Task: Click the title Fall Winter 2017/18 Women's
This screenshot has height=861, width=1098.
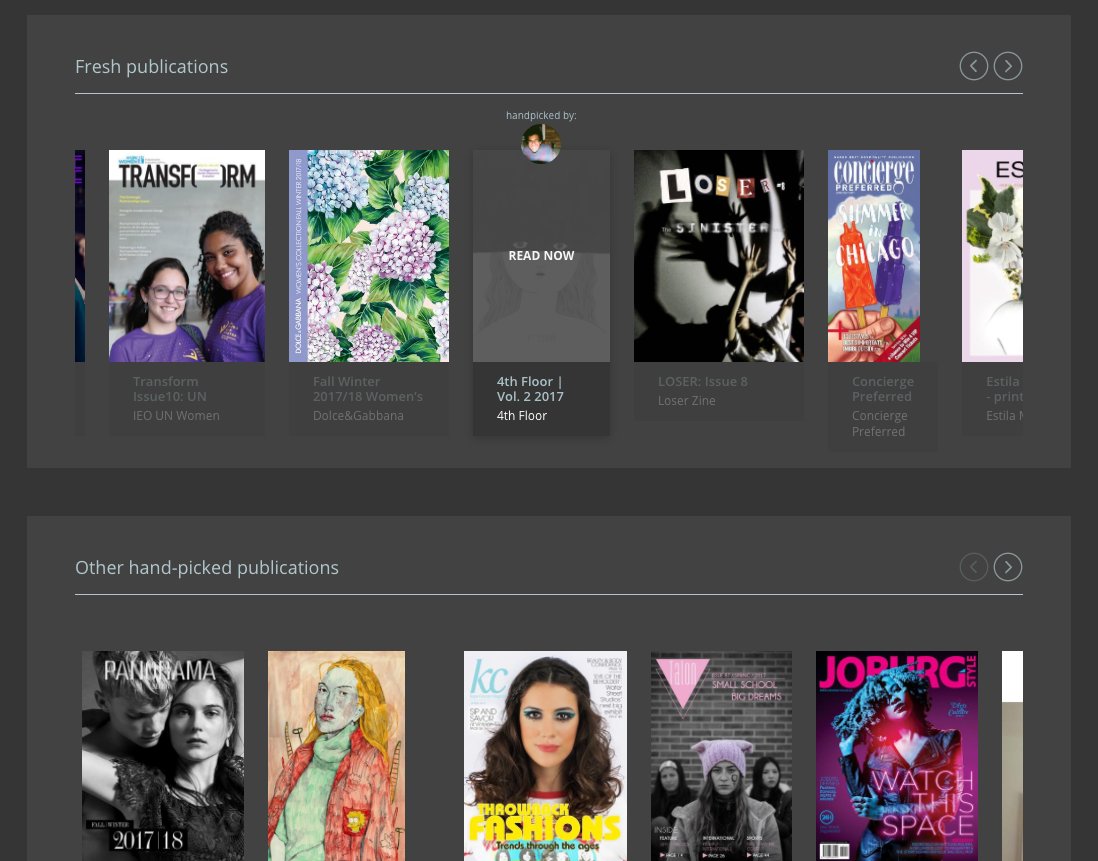Action: [x=368, y=389]
